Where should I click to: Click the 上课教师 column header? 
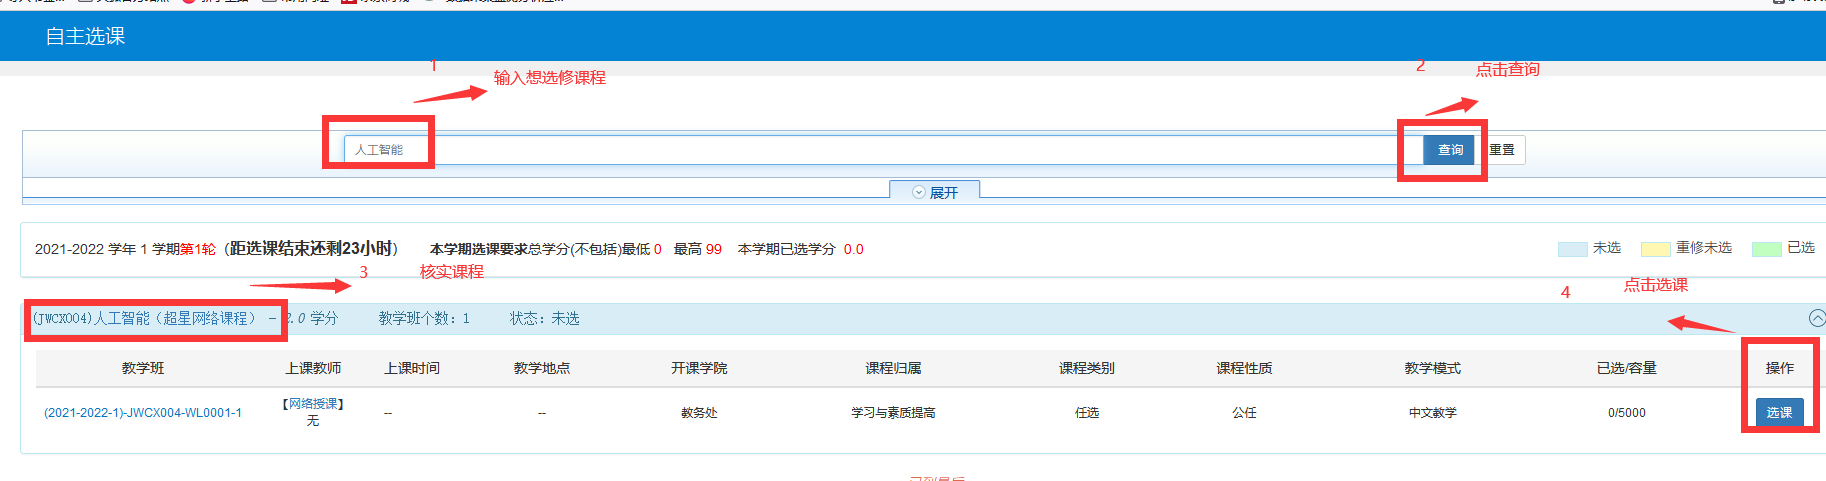point(313,368)
